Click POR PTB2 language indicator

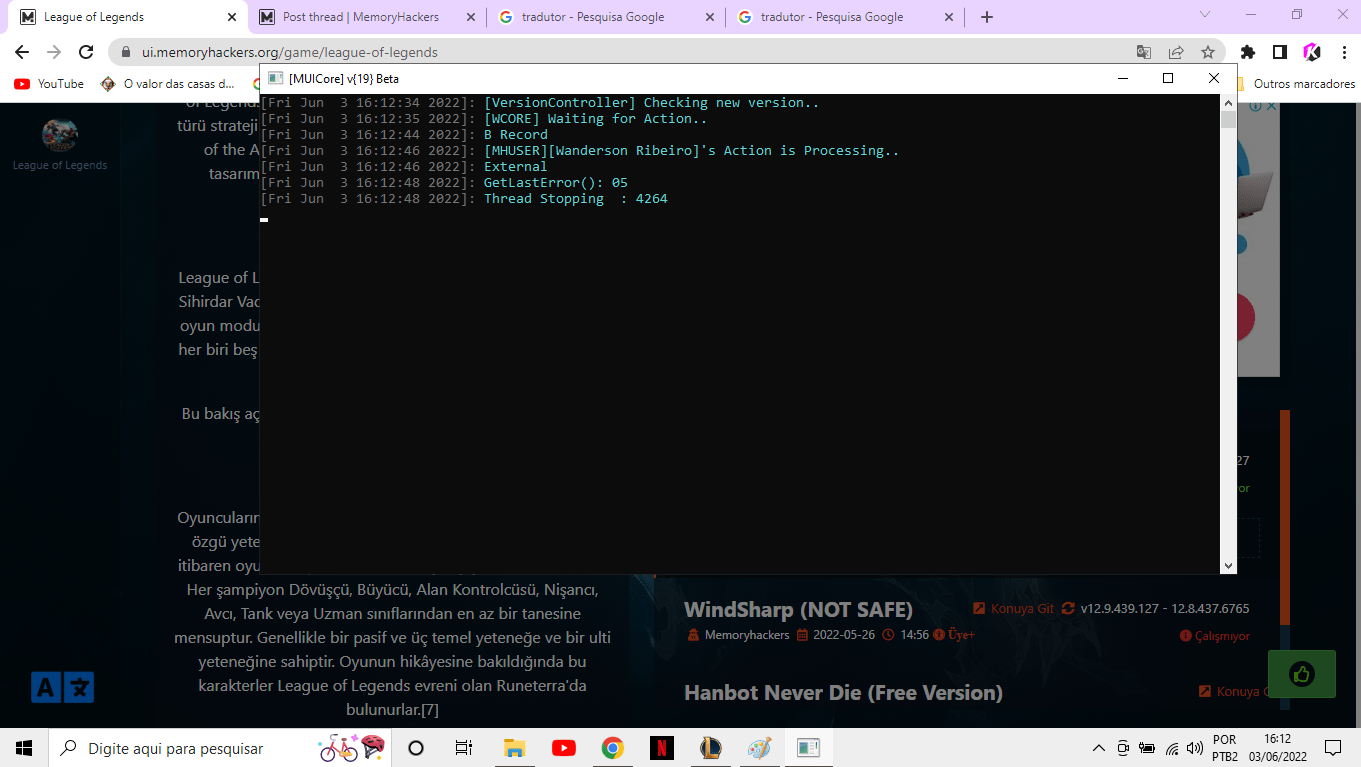pyautogui.click(x=1225, y=748)
